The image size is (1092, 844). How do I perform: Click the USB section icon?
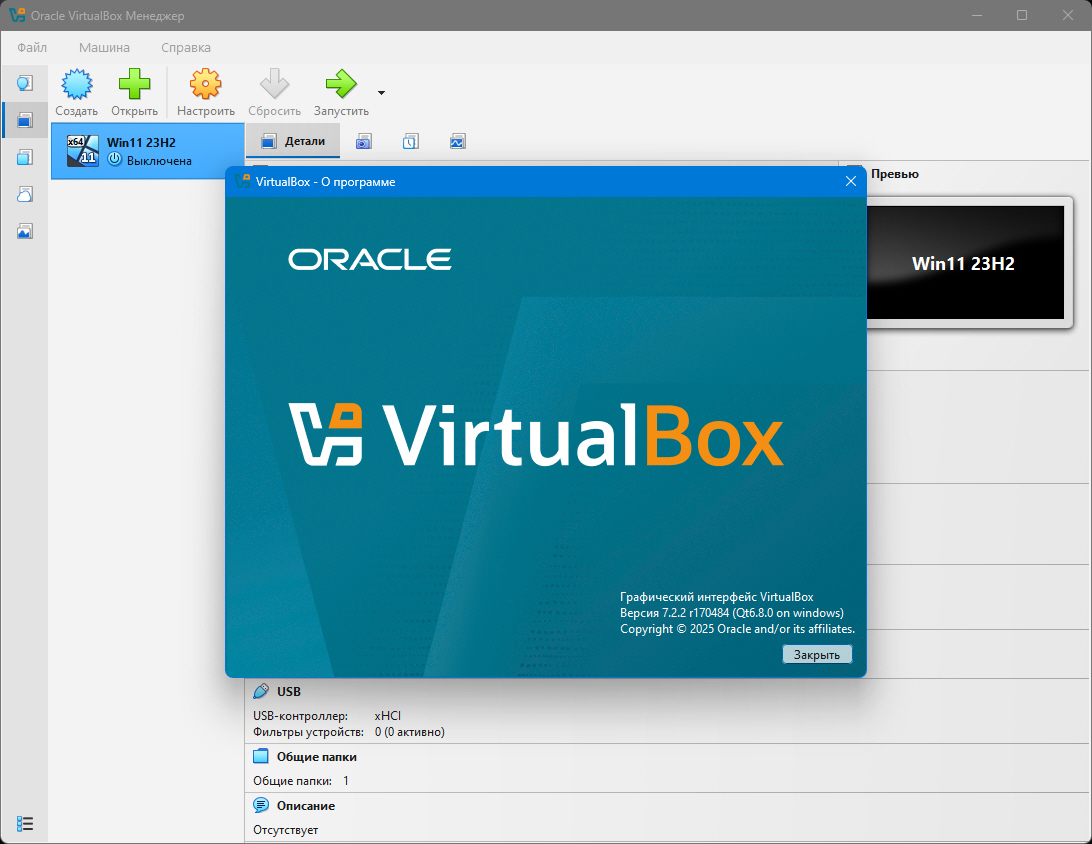coord(260,691)
